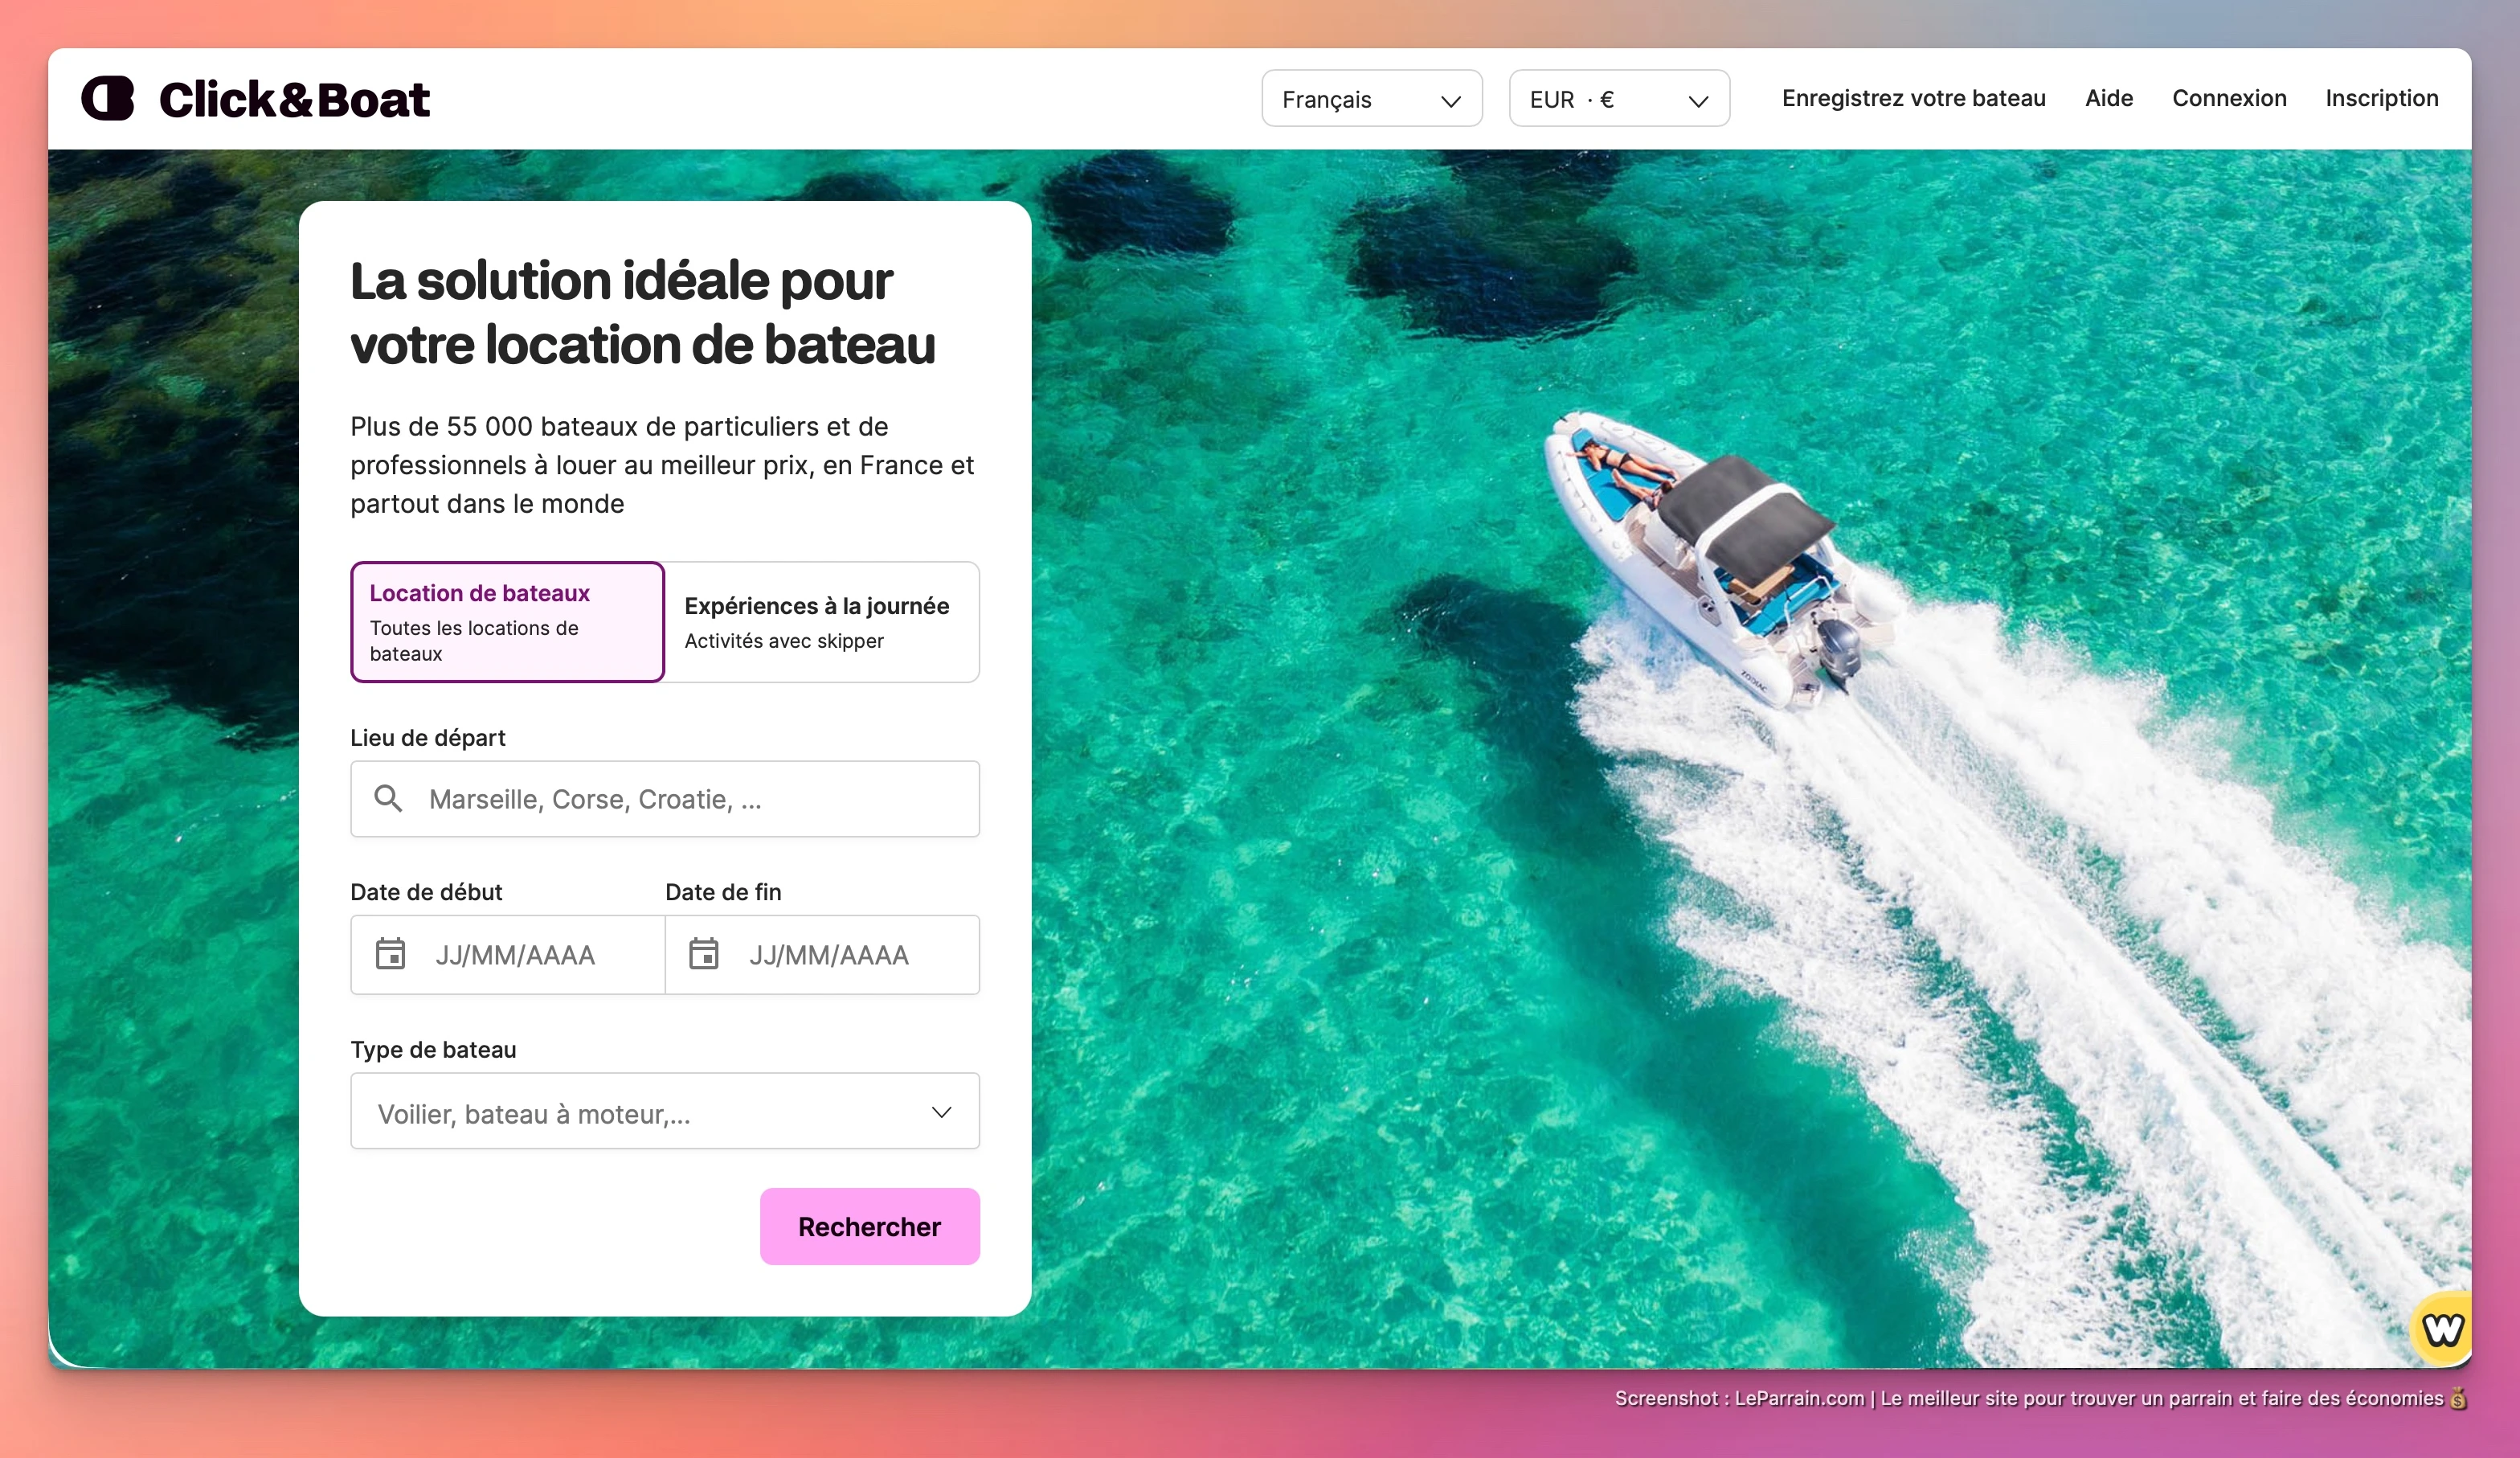Open the calendar icon for Date de début
Screen dimensions: 2520x1458
point(391,954)
